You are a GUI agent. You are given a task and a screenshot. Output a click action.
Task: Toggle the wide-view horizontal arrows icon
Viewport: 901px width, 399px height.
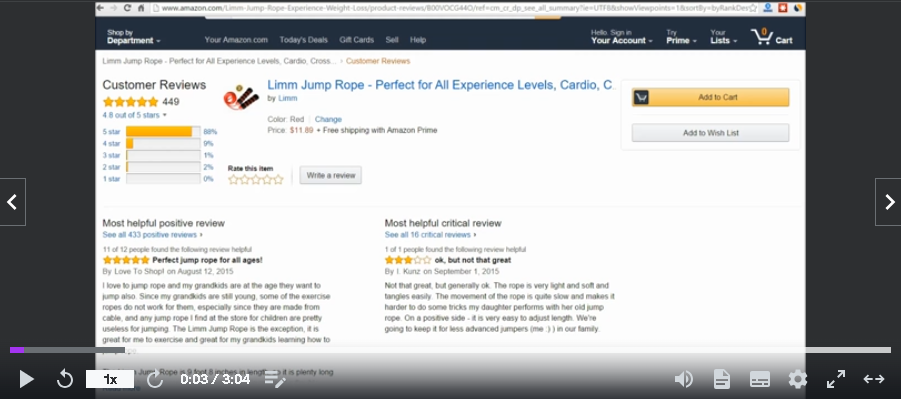pyautogui.click(x=873, y=379)
